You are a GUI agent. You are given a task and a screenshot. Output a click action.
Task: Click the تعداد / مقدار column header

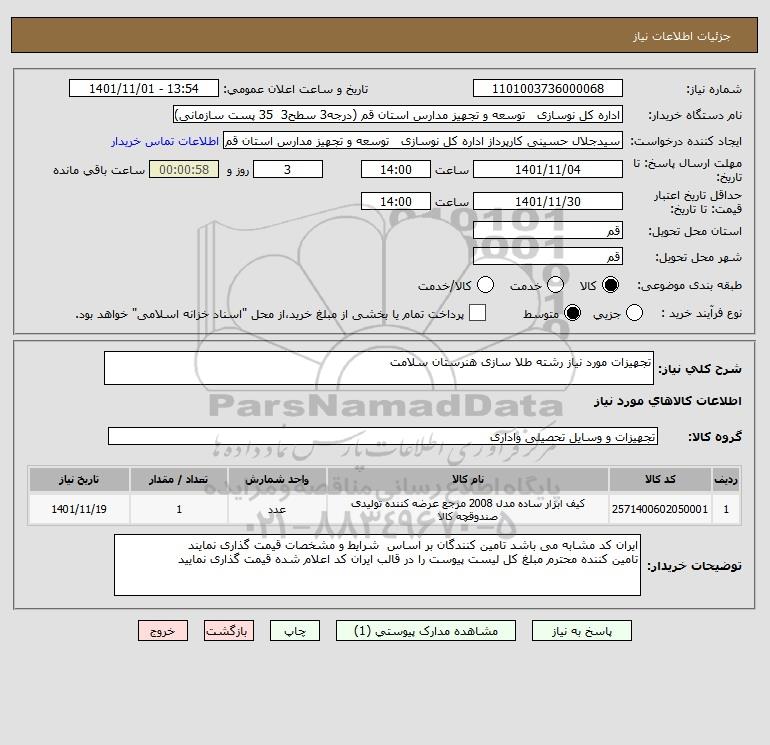179,479
